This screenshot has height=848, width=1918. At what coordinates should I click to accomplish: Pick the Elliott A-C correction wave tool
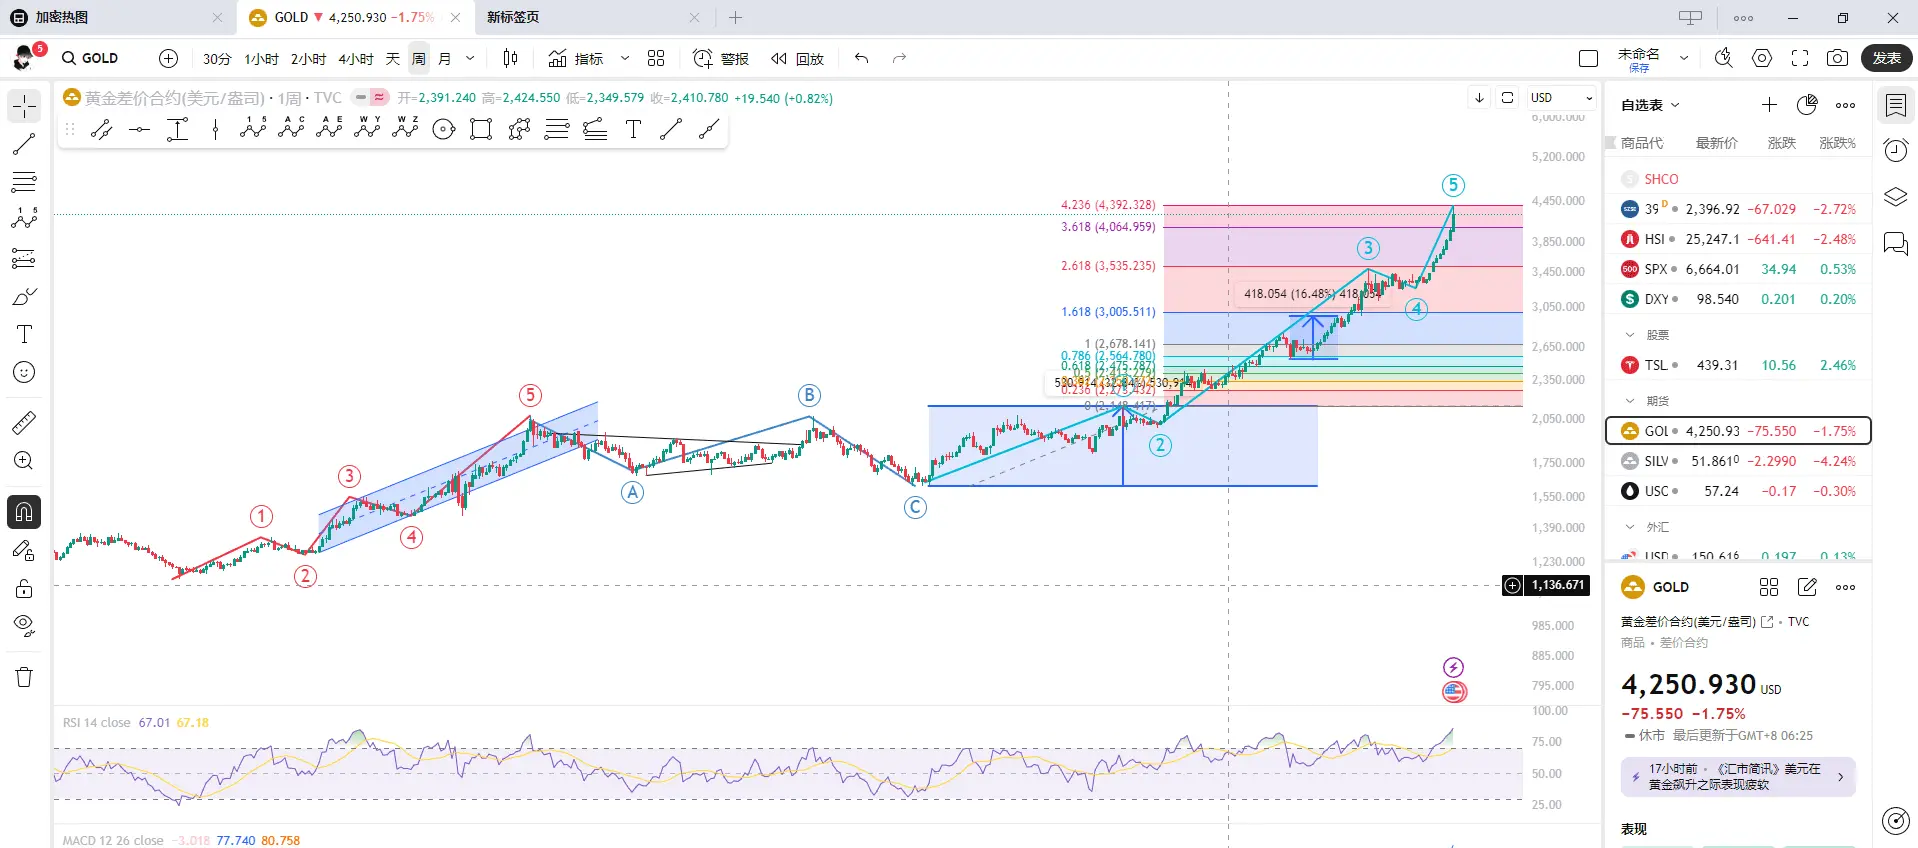click(x=291, y=128)
